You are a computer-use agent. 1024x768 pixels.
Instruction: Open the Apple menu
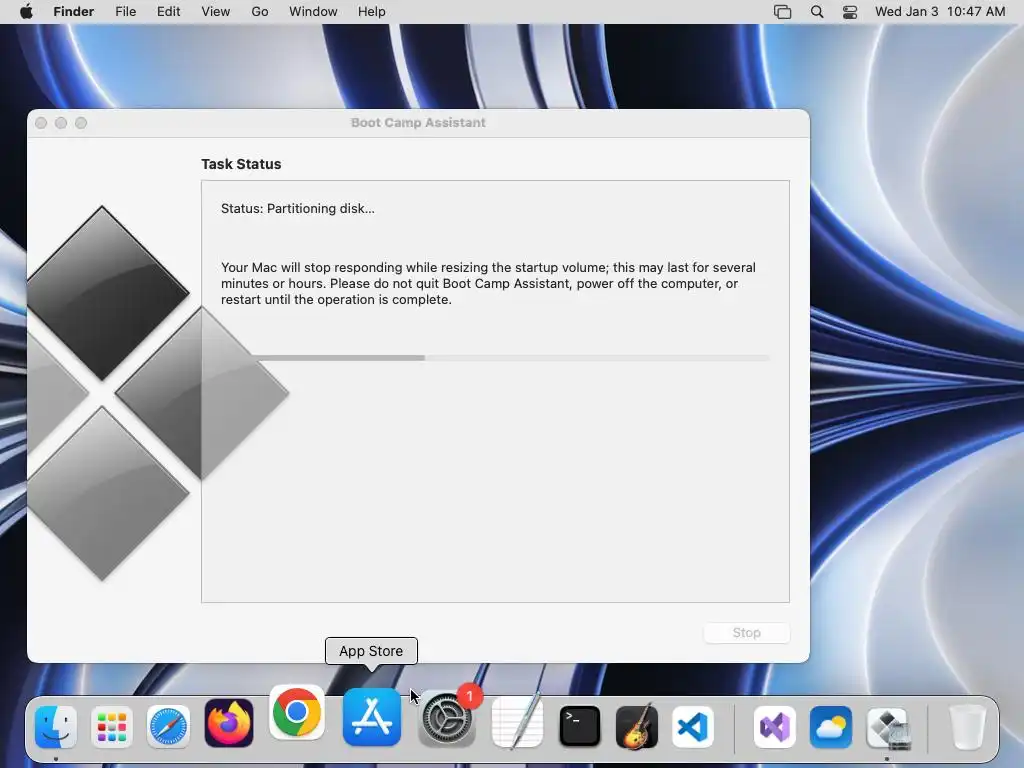[26, 11]
